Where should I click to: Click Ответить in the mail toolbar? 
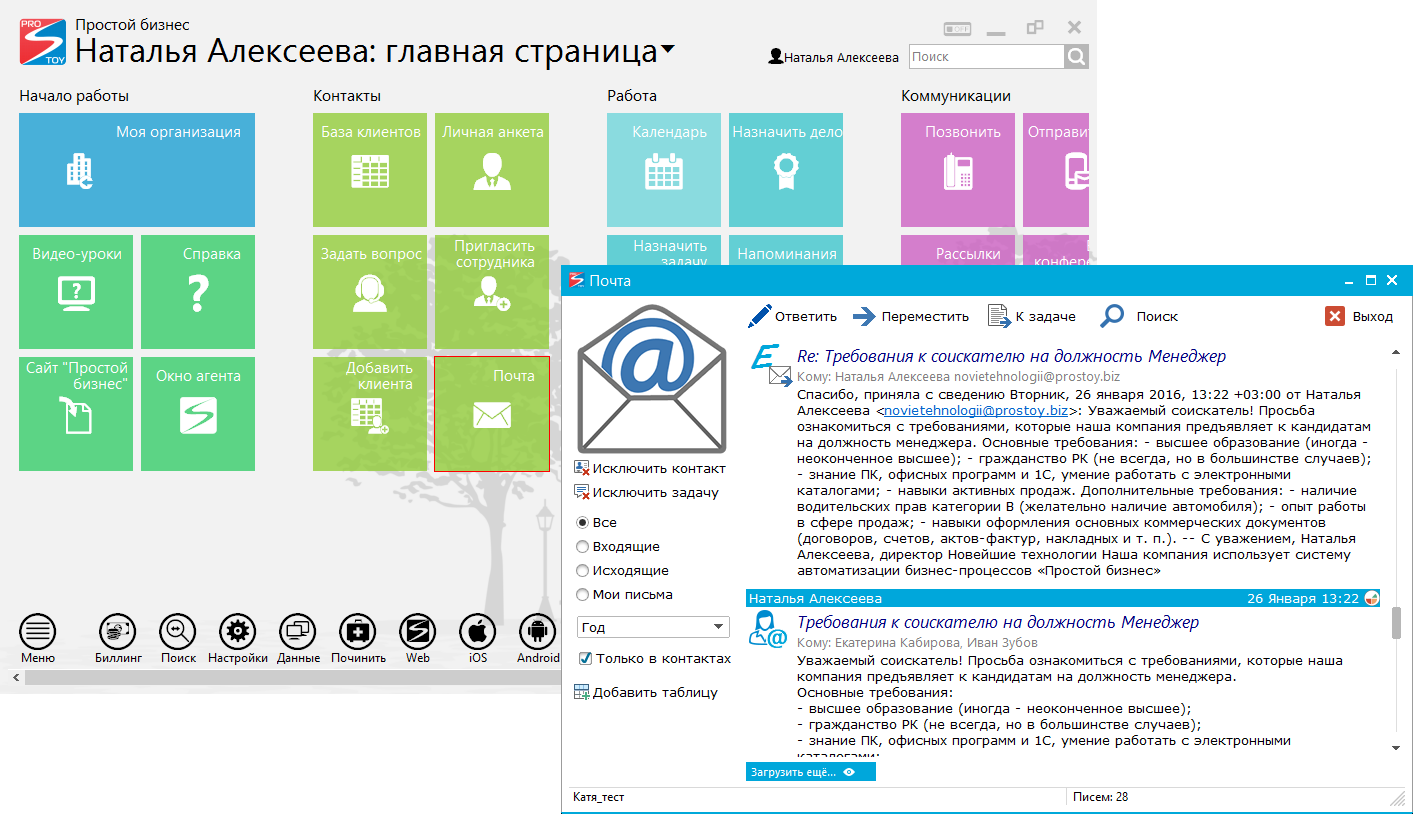[792, 316]
